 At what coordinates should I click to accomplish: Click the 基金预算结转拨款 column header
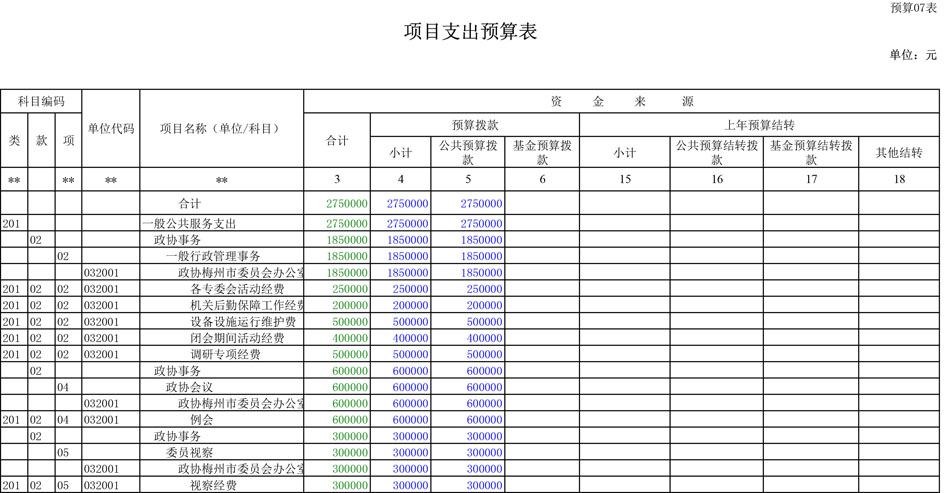[x=811, y=153]
